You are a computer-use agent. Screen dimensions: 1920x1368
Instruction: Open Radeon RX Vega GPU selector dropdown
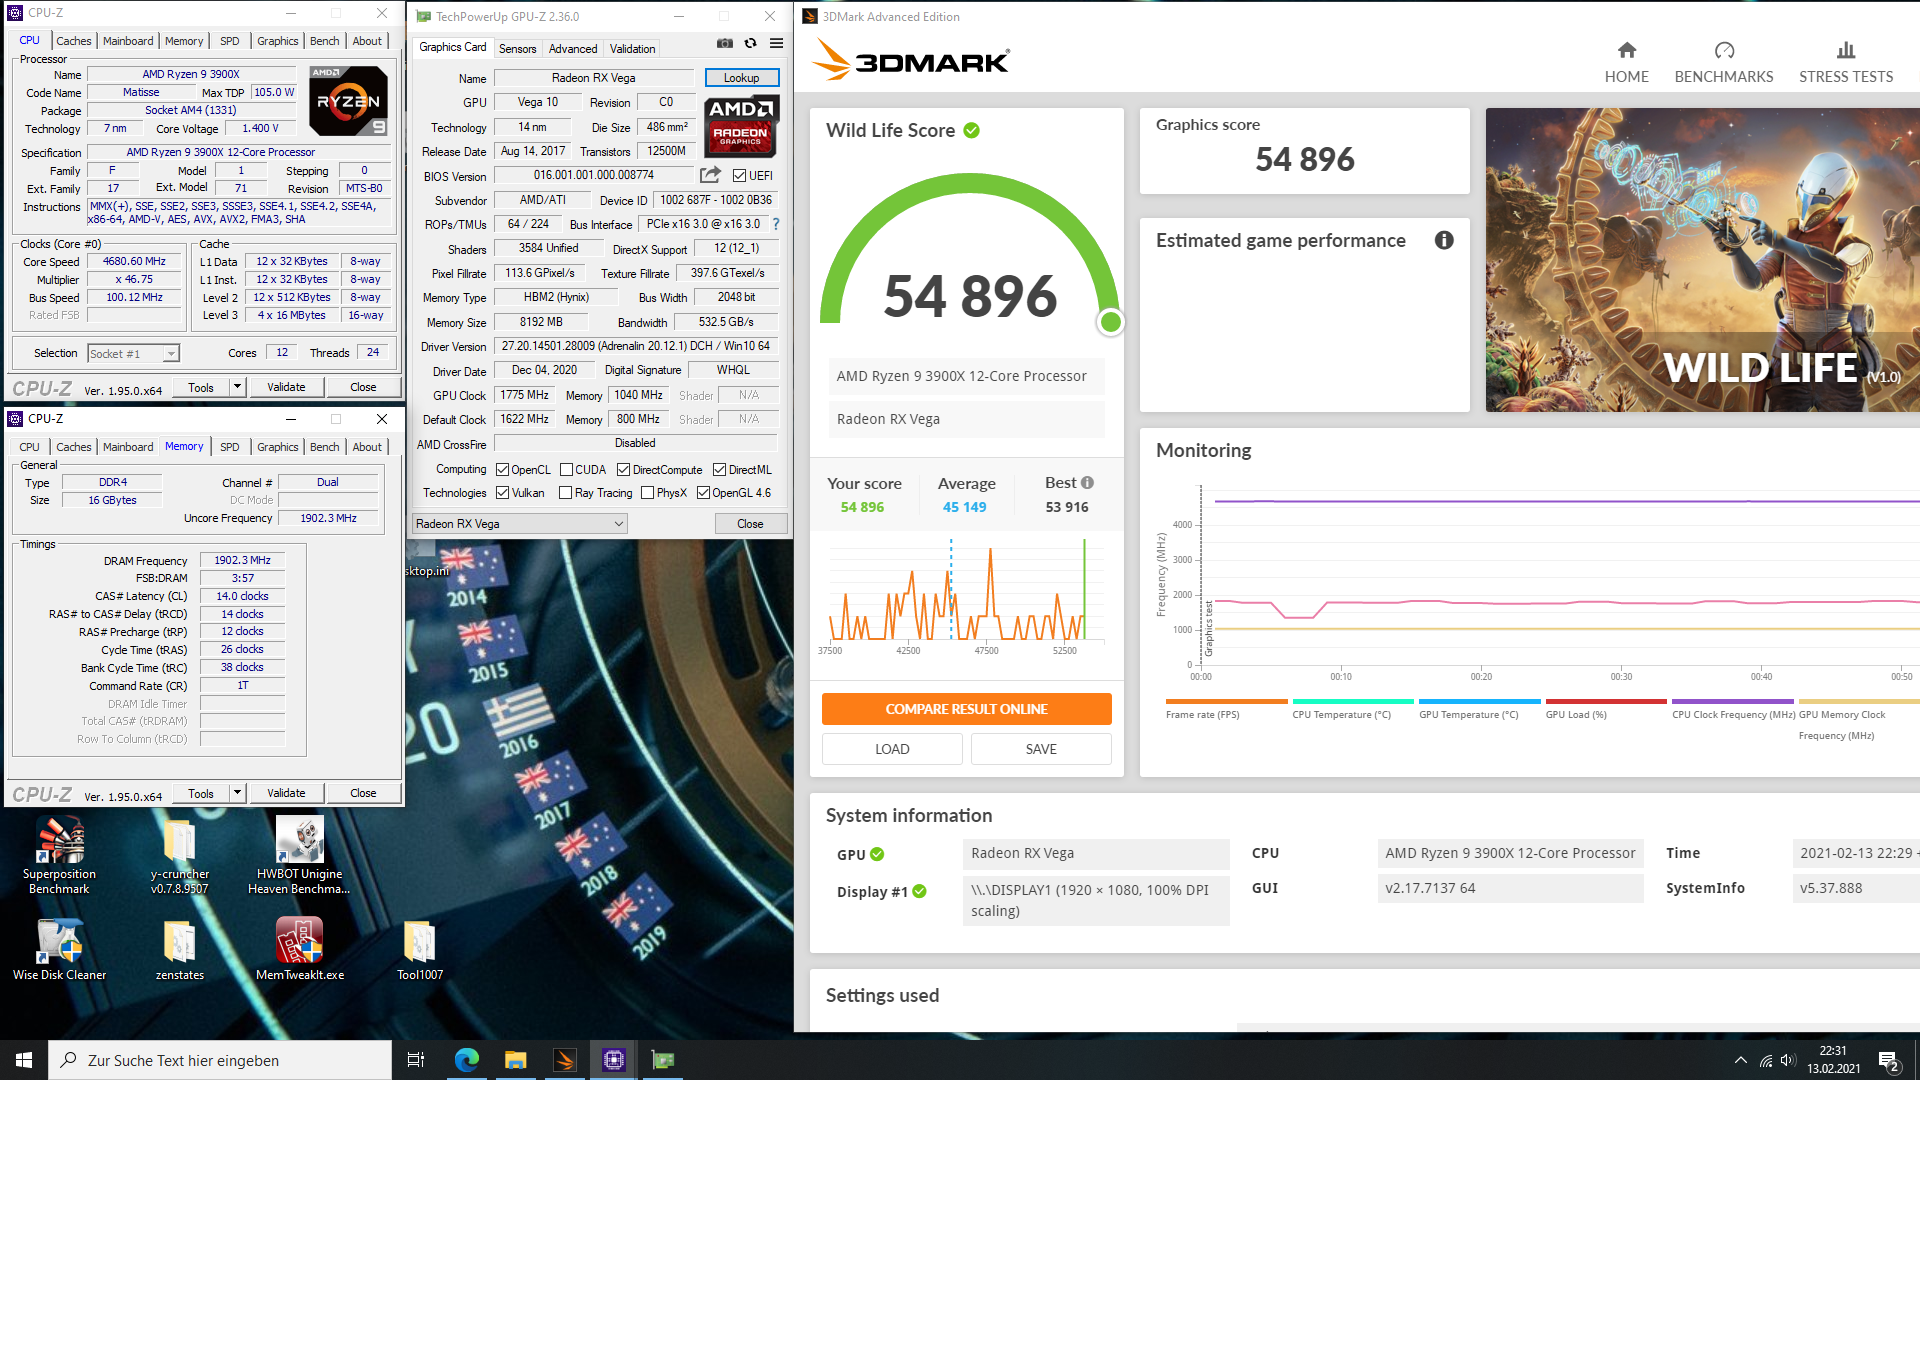(x=520, y=524)
